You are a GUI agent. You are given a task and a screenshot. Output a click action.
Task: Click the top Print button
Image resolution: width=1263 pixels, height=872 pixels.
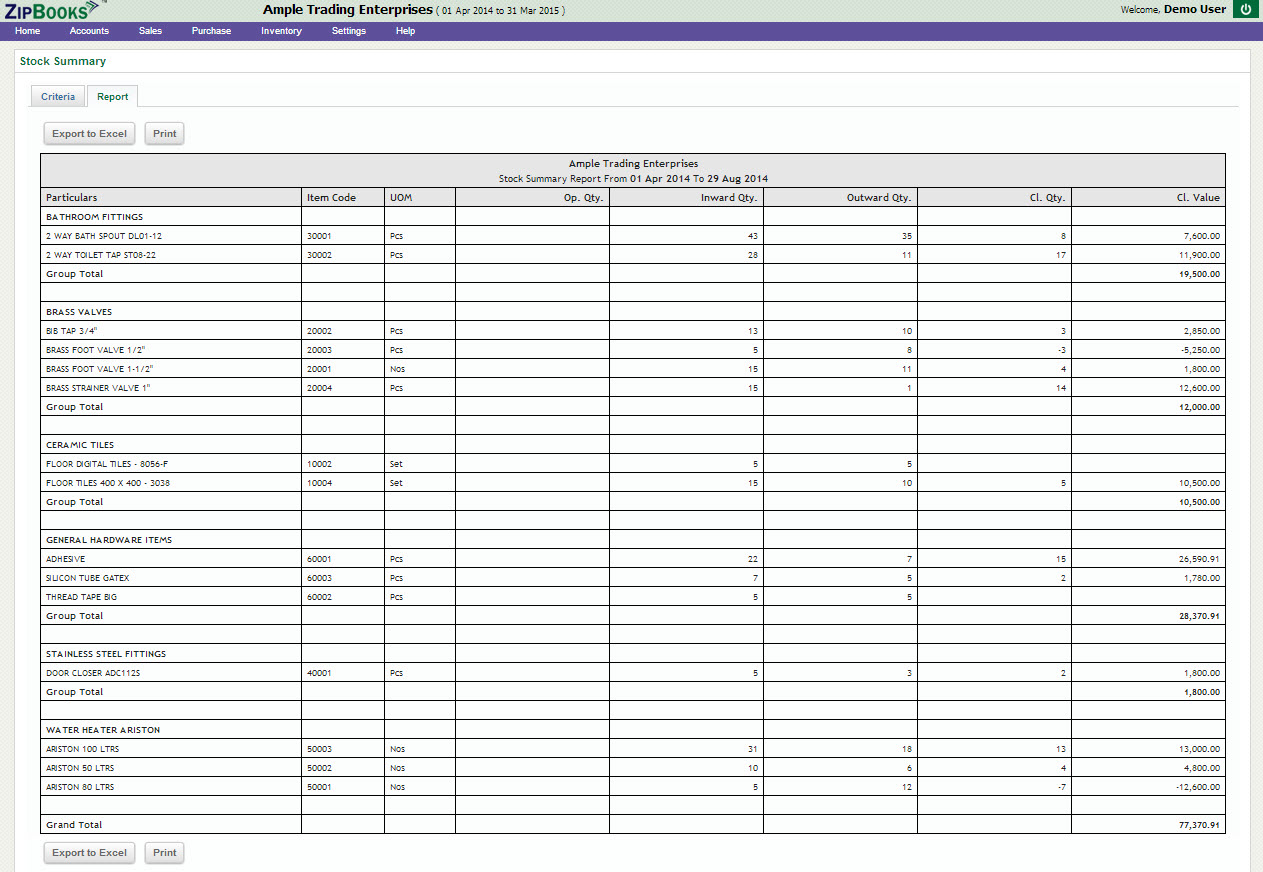tap(165, 134)
